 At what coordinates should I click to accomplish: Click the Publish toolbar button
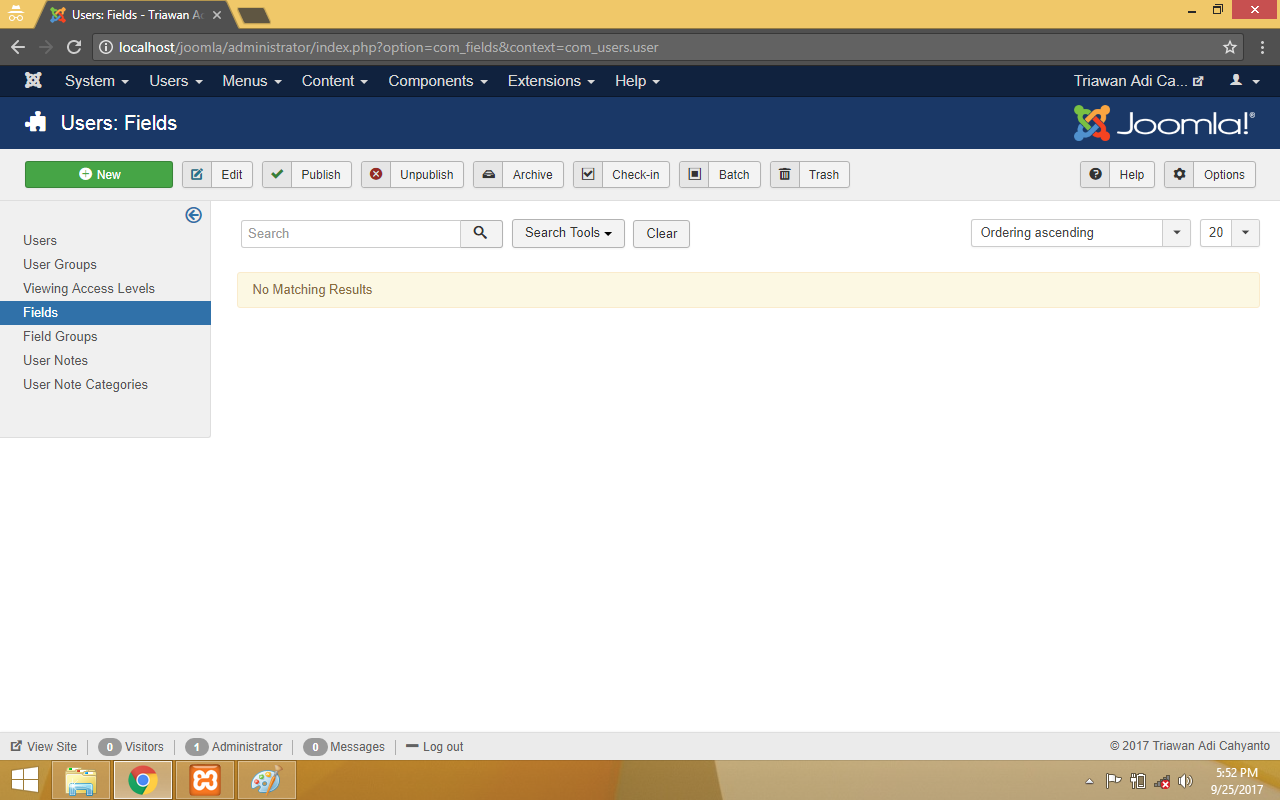coord(307,174)
